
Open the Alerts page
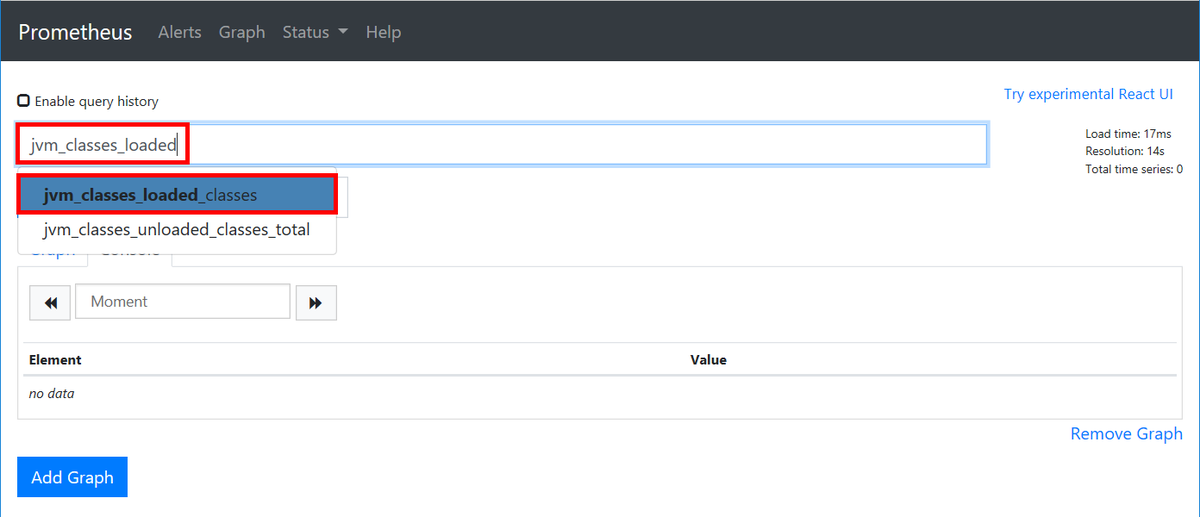click(180, 32)
